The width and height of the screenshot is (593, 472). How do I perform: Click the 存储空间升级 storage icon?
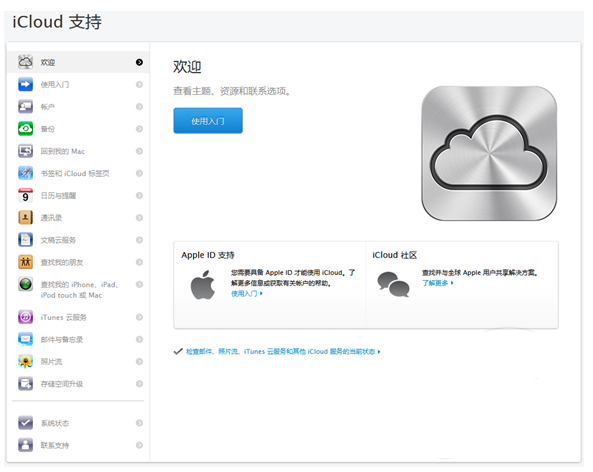[25, 384]
